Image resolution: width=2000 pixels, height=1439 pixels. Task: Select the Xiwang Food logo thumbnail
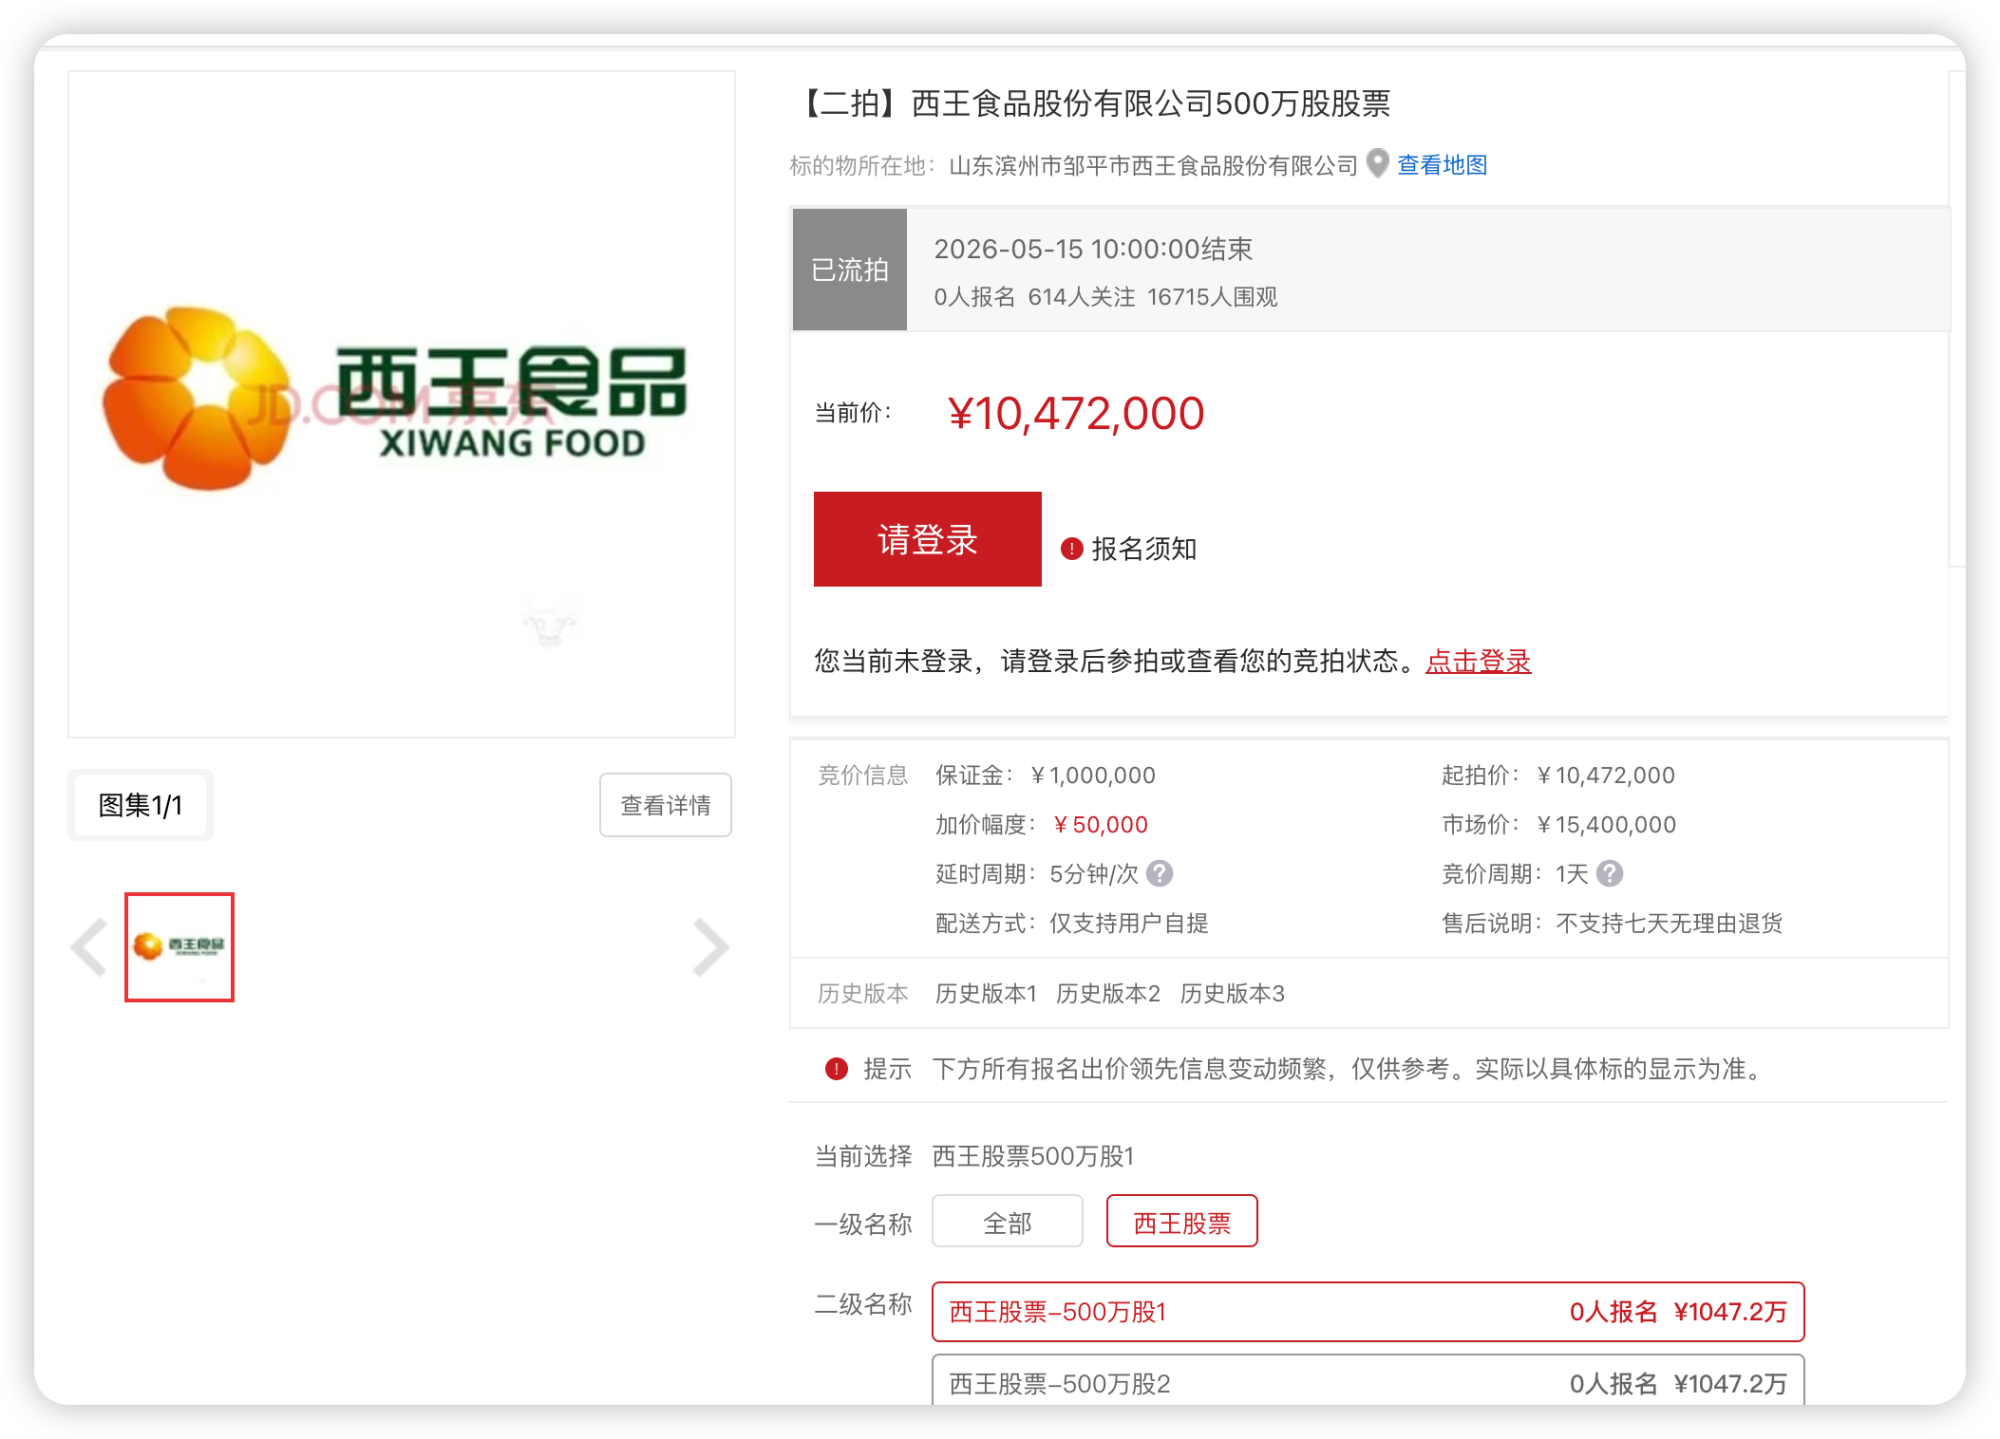(179, 947)
